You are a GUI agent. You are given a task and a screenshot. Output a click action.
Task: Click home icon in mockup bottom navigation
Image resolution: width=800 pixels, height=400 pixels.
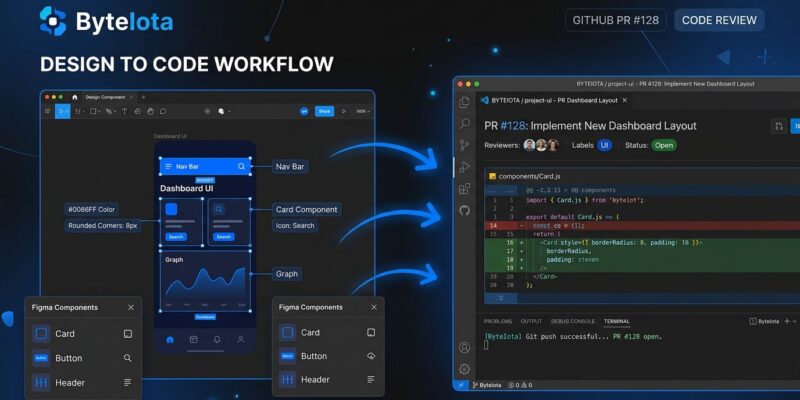tap(170, 339)
